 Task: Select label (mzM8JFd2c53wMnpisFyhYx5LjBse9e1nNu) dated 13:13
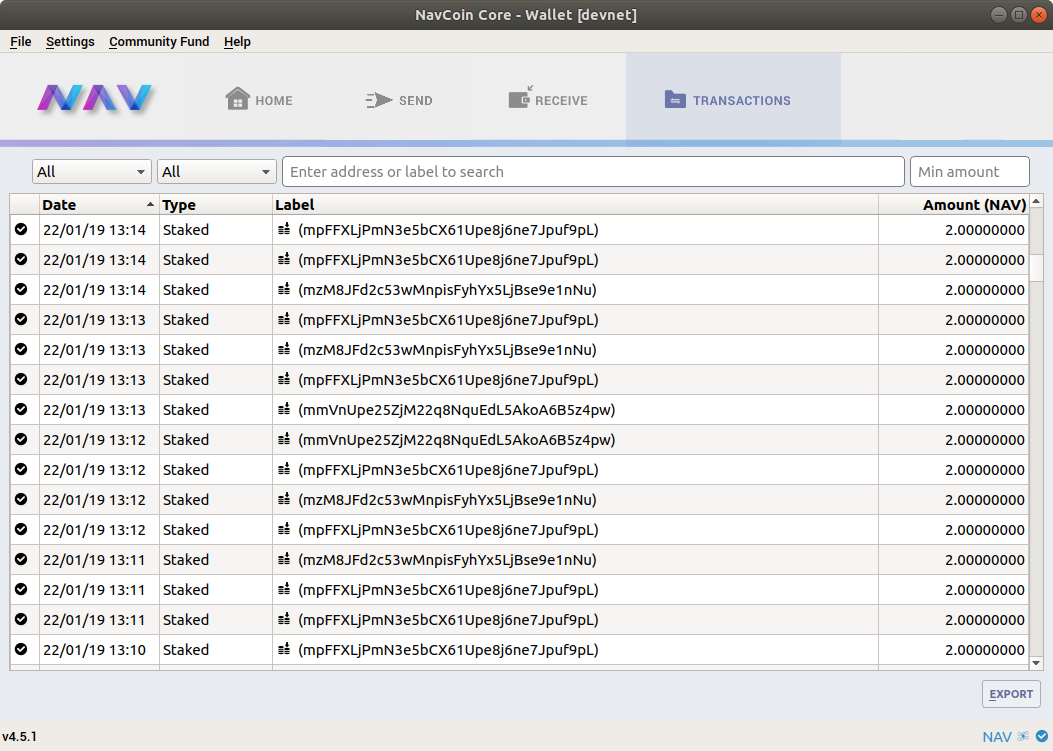(x=447, y=349)
